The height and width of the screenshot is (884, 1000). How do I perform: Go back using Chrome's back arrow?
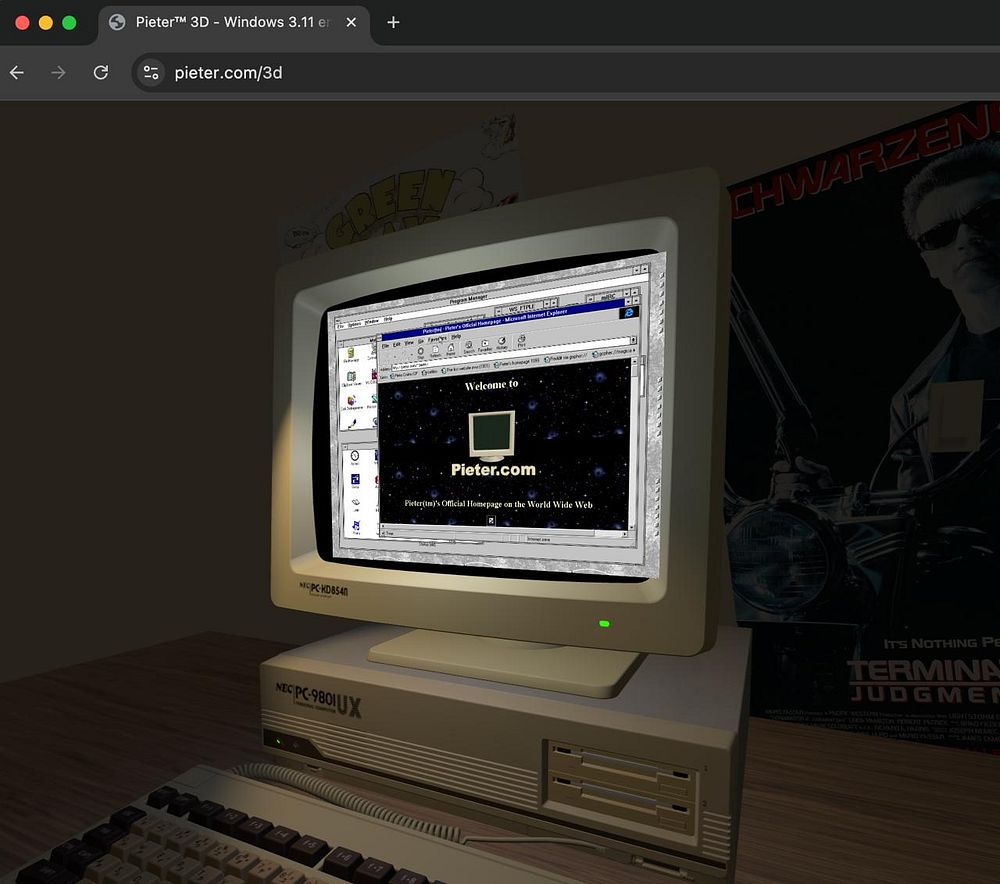click(x=17, y=73)
